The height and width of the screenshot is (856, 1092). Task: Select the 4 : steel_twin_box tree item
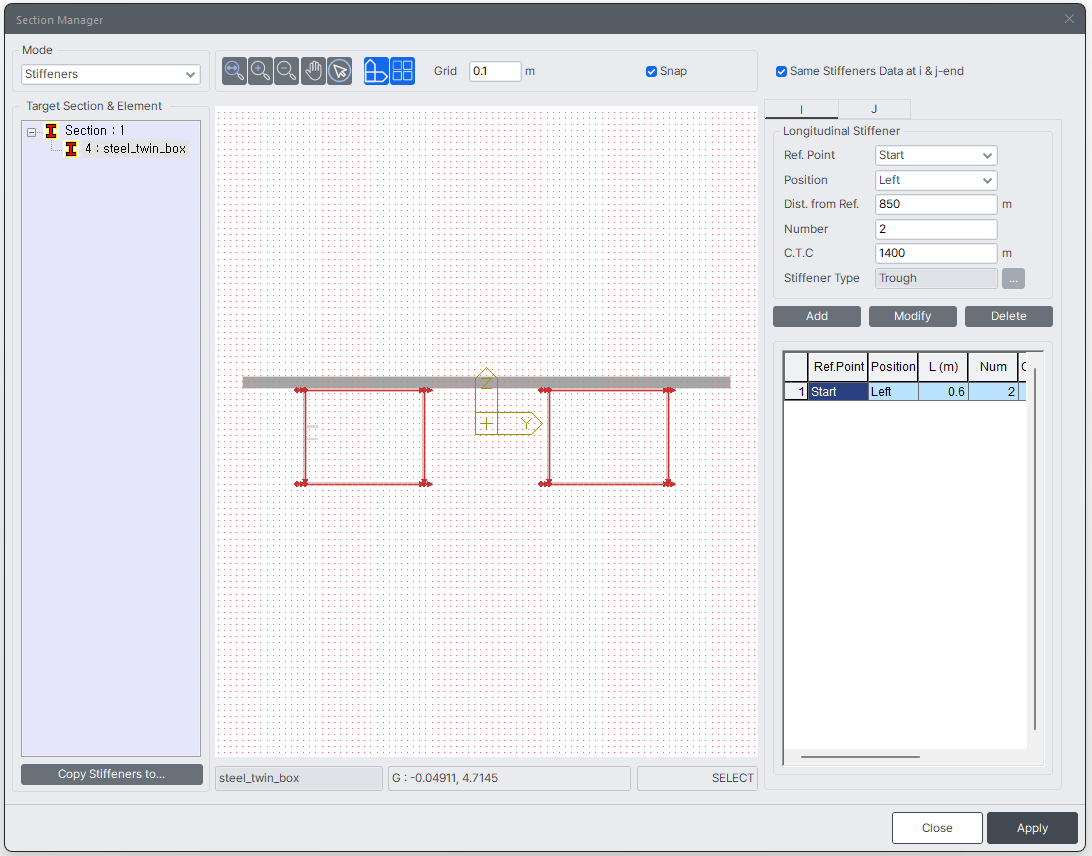click(x=135, y=149)
